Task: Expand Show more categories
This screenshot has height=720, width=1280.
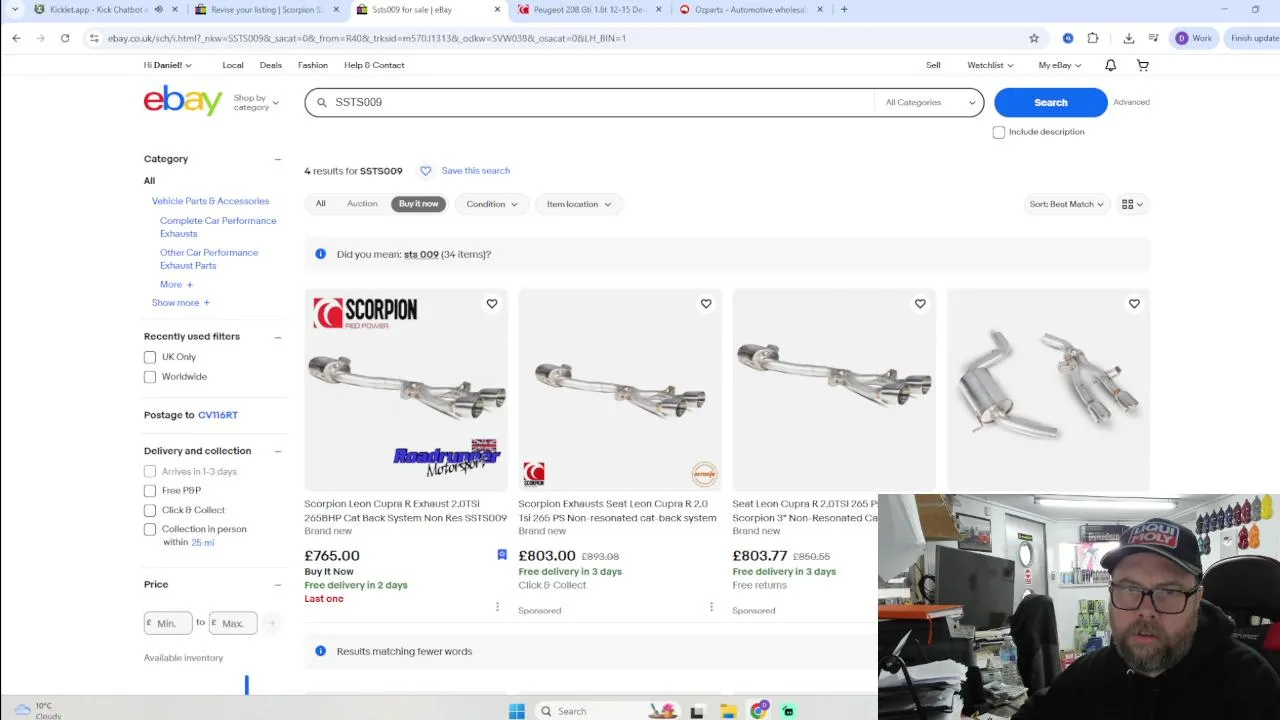Action: tap(180, 303)
